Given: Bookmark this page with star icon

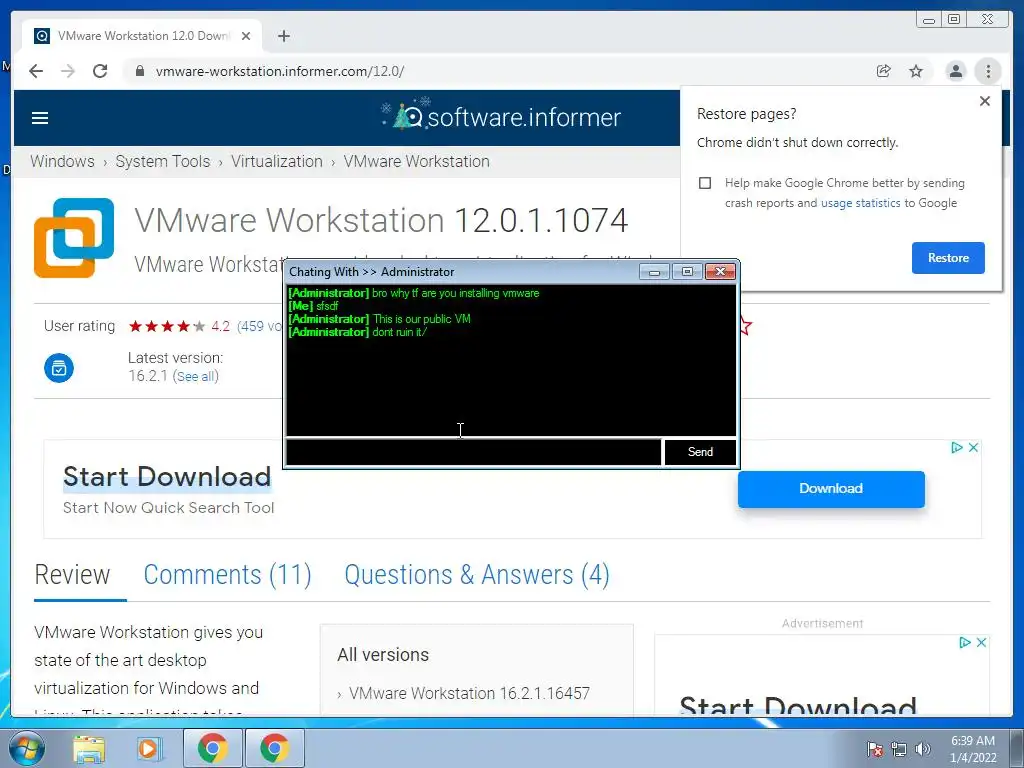Looking at the screenshot, I should click(x=916, y=71).
